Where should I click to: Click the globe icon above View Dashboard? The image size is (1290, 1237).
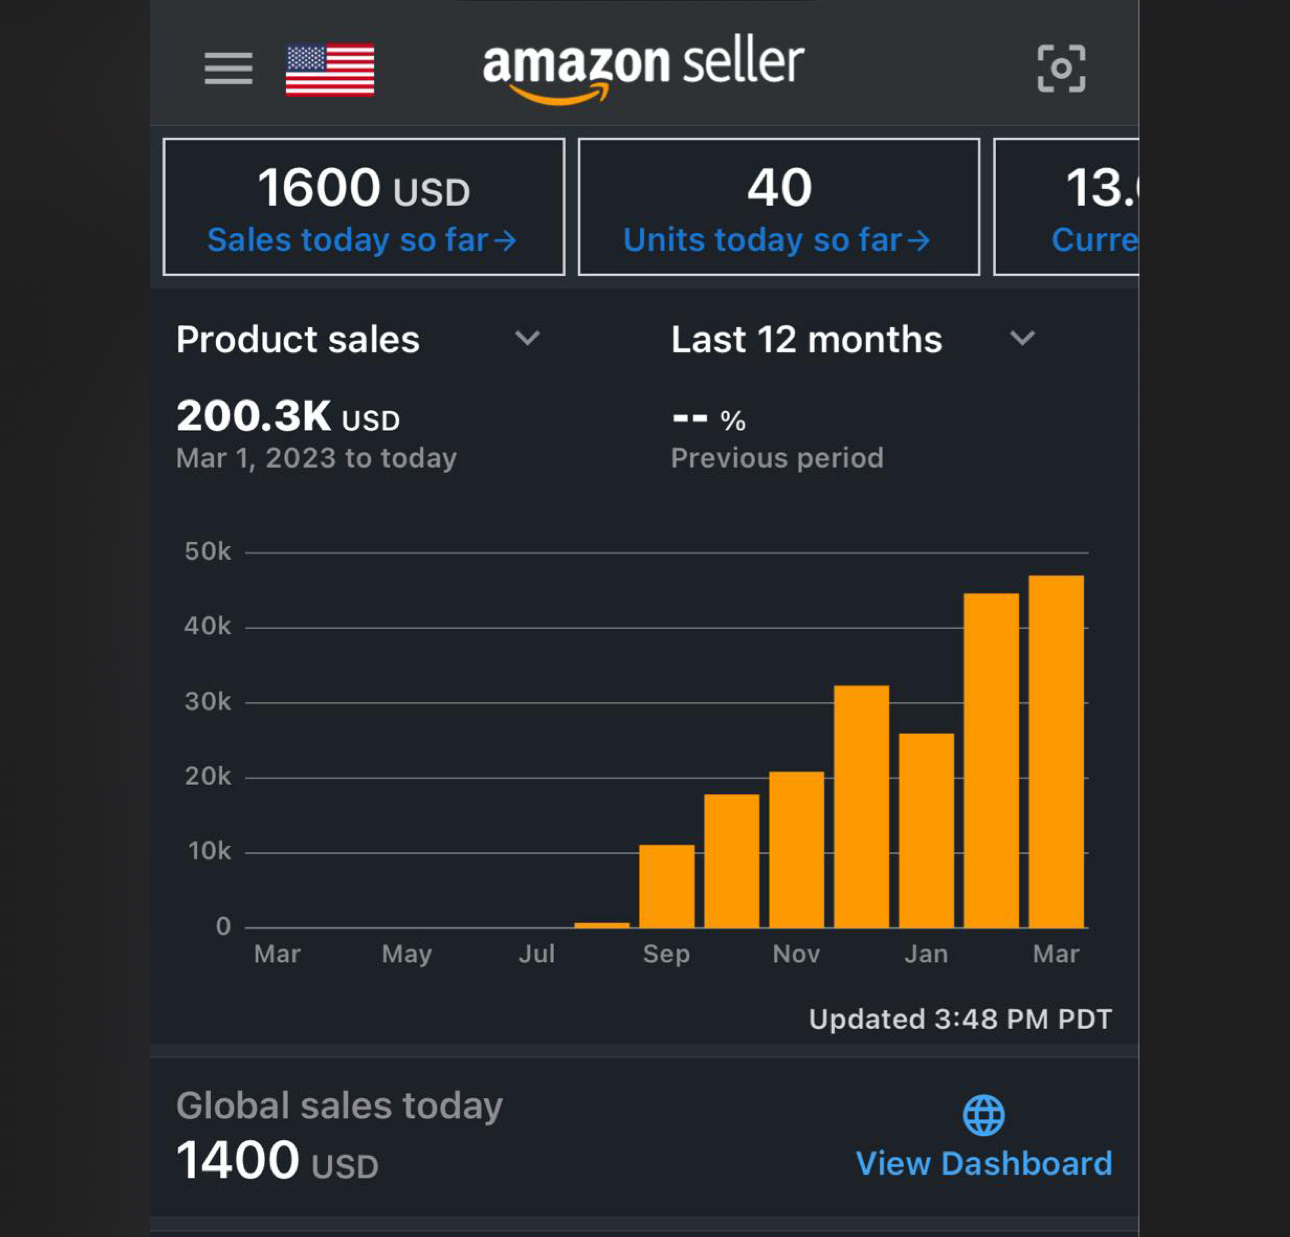pos(983,1115)
